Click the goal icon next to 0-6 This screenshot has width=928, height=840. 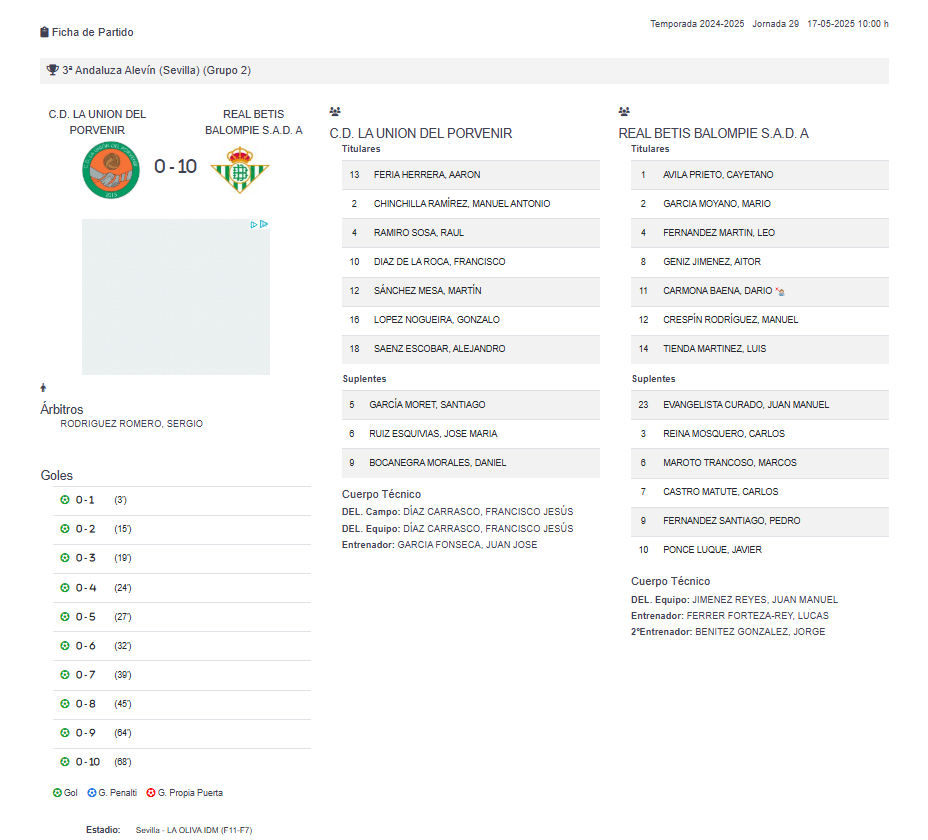coord(65,645)
